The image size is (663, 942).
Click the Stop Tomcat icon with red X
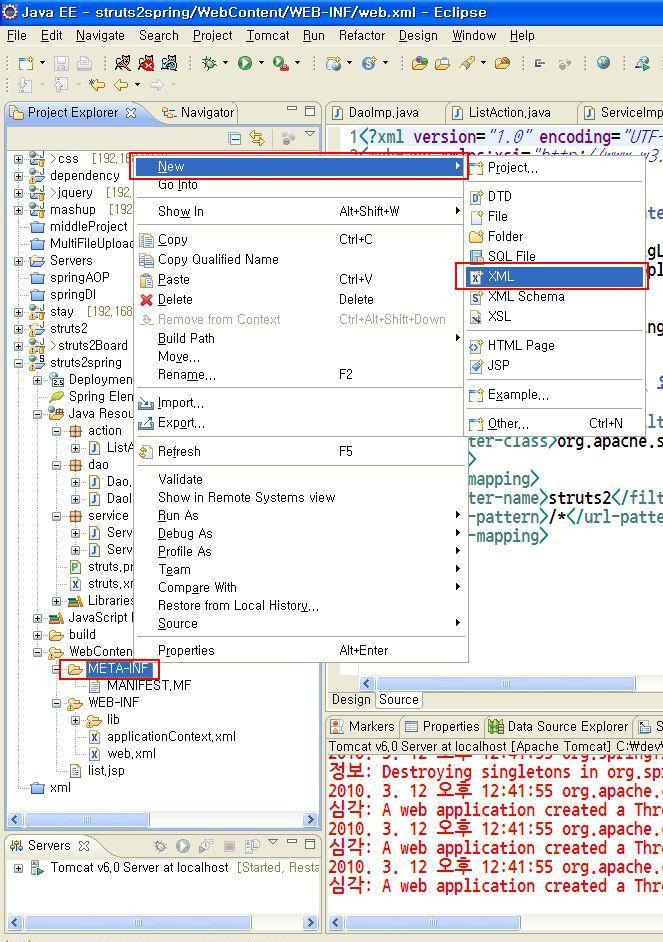[146, 62]
